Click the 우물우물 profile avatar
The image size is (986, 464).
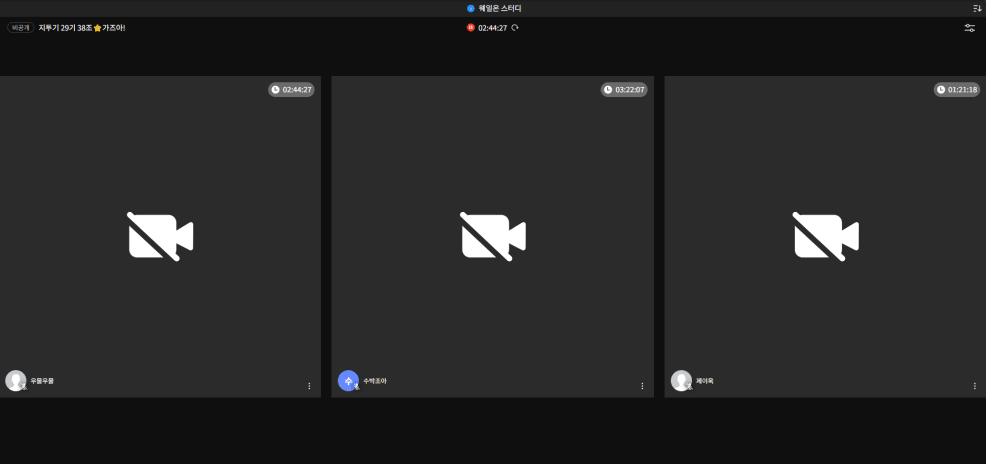click(16, 380)
